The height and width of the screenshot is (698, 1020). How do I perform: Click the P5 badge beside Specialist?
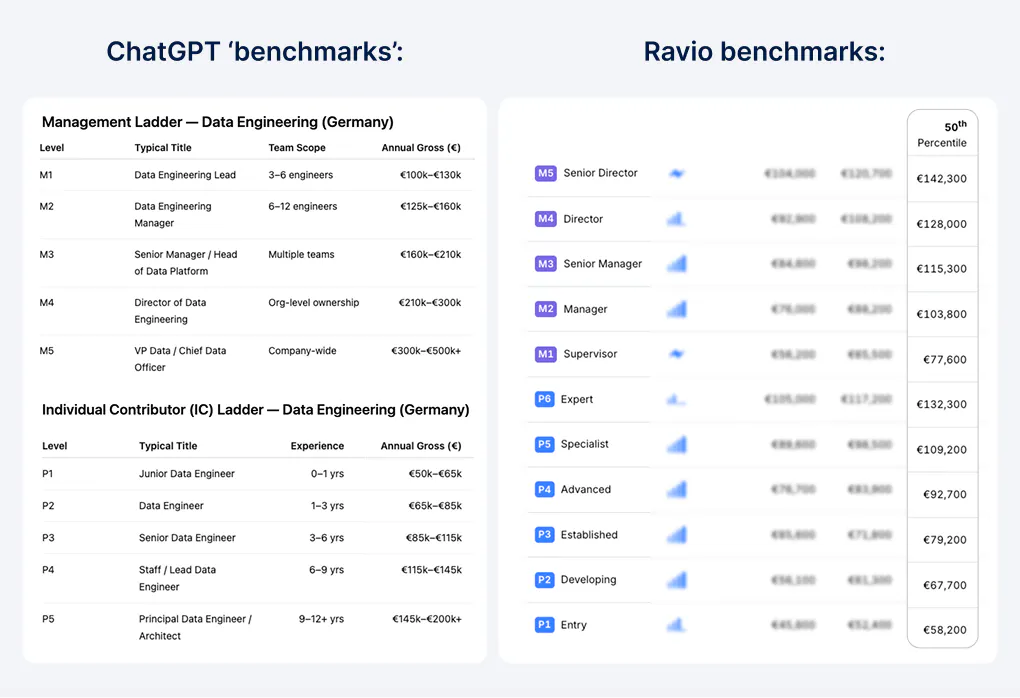pyautogui.click(x=544, y=444)
